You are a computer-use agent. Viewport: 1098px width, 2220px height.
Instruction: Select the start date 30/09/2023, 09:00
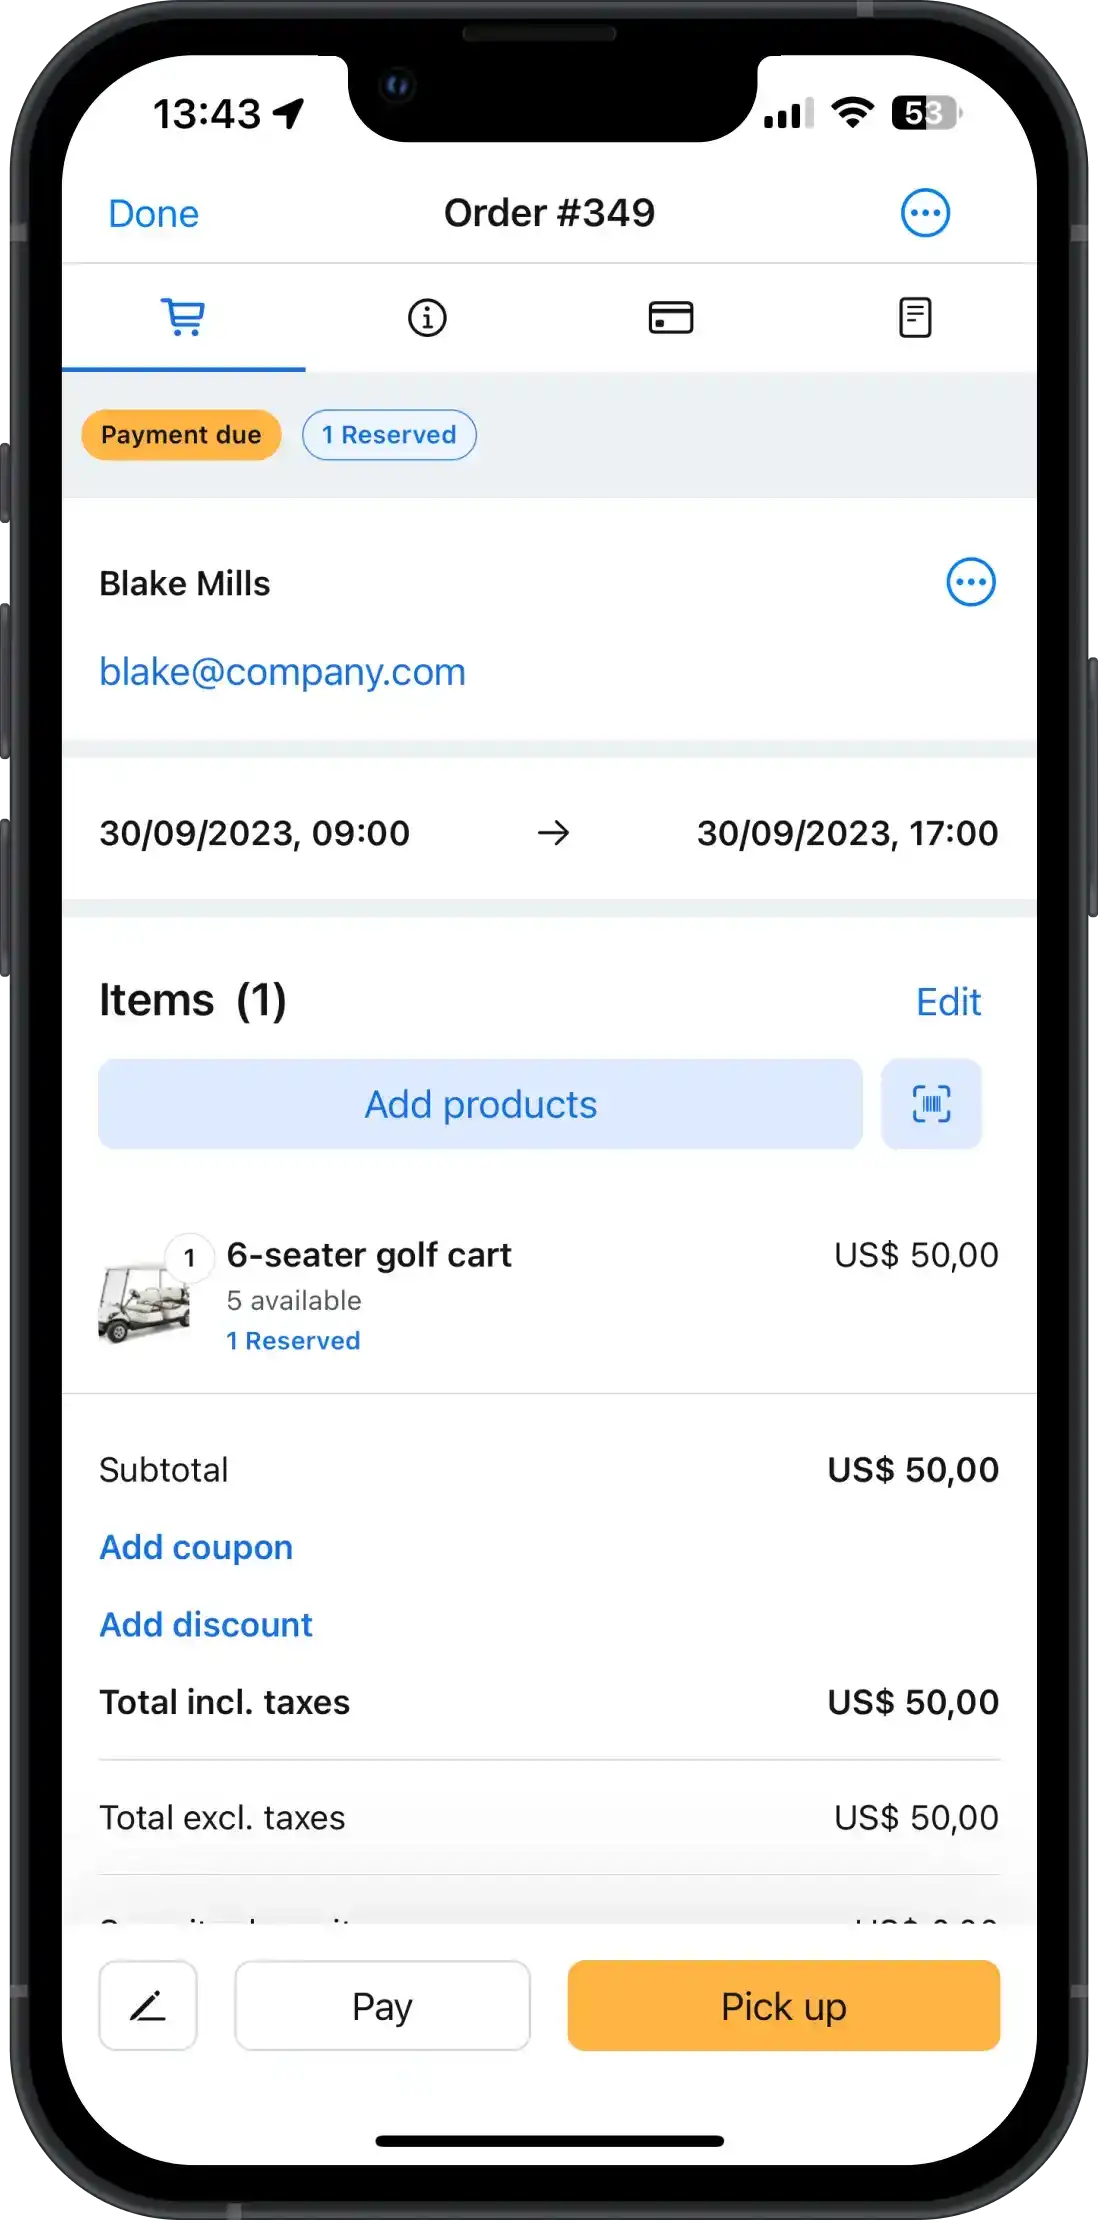pos(255,833)
